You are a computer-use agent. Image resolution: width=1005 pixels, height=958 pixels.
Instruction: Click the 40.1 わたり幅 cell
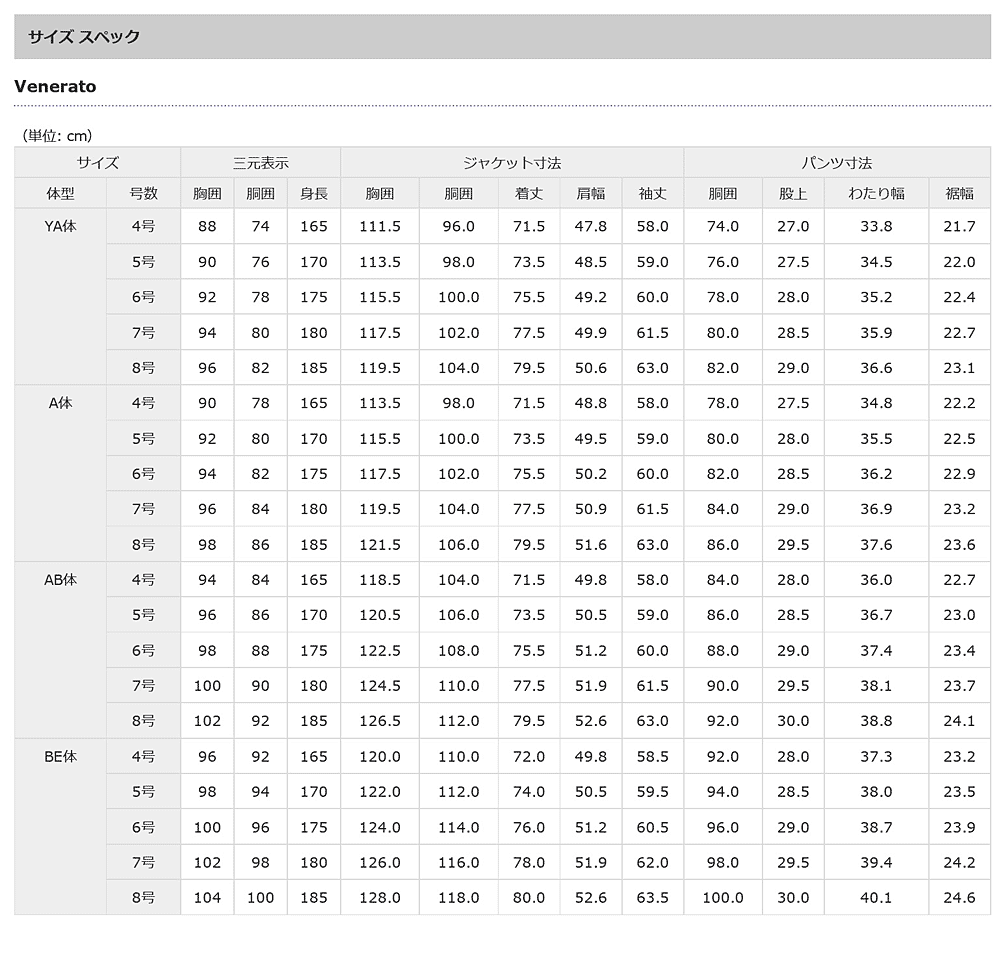876,898
